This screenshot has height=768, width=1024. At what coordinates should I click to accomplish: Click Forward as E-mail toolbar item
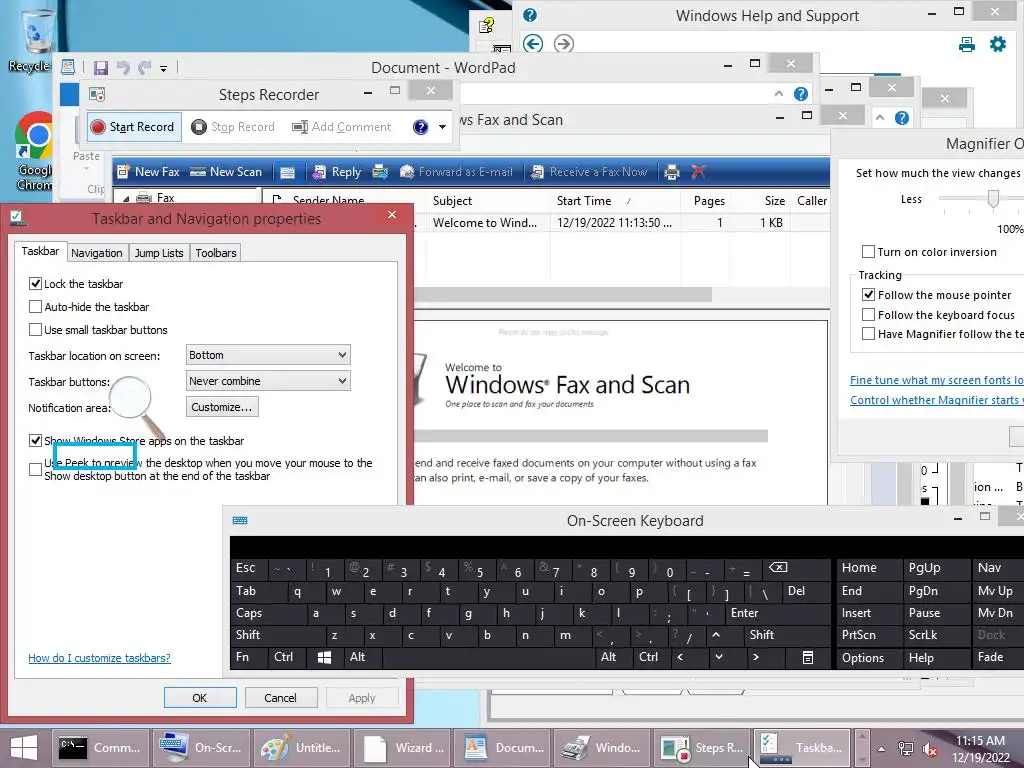(456, 172)
